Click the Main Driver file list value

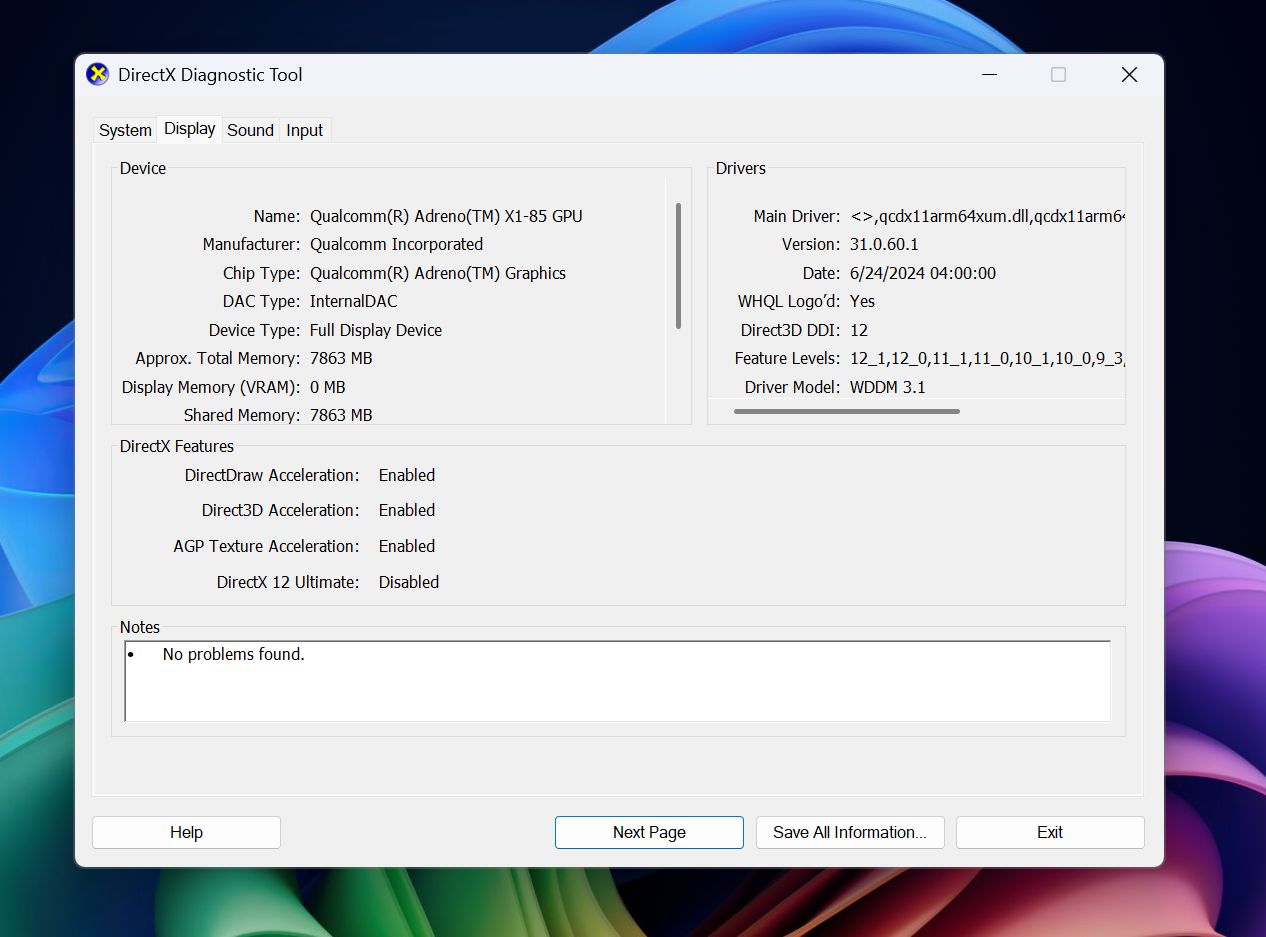click(987, 216)
